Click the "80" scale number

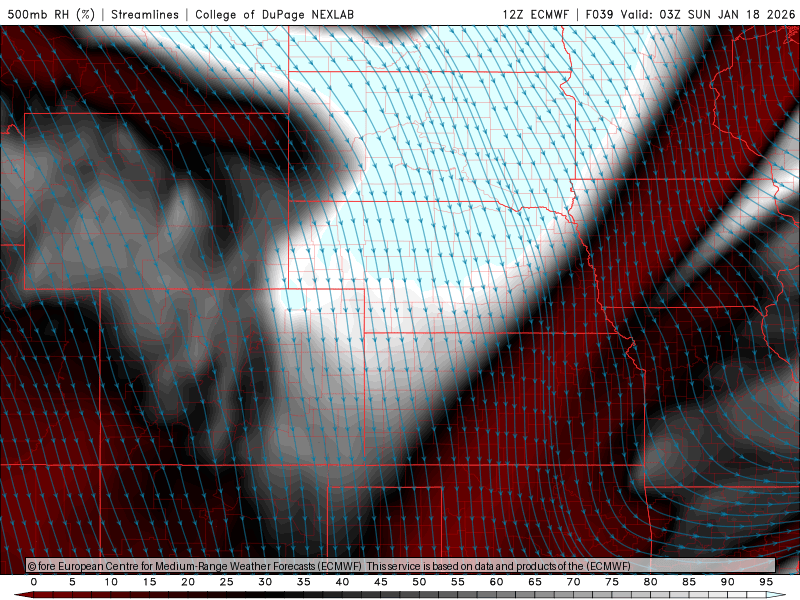651,582
